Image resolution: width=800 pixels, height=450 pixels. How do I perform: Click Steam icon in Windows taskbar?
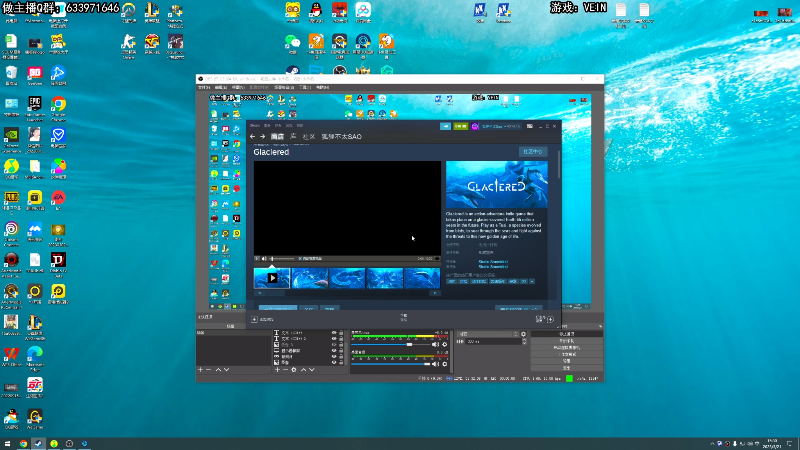click(x=38, y=443)
